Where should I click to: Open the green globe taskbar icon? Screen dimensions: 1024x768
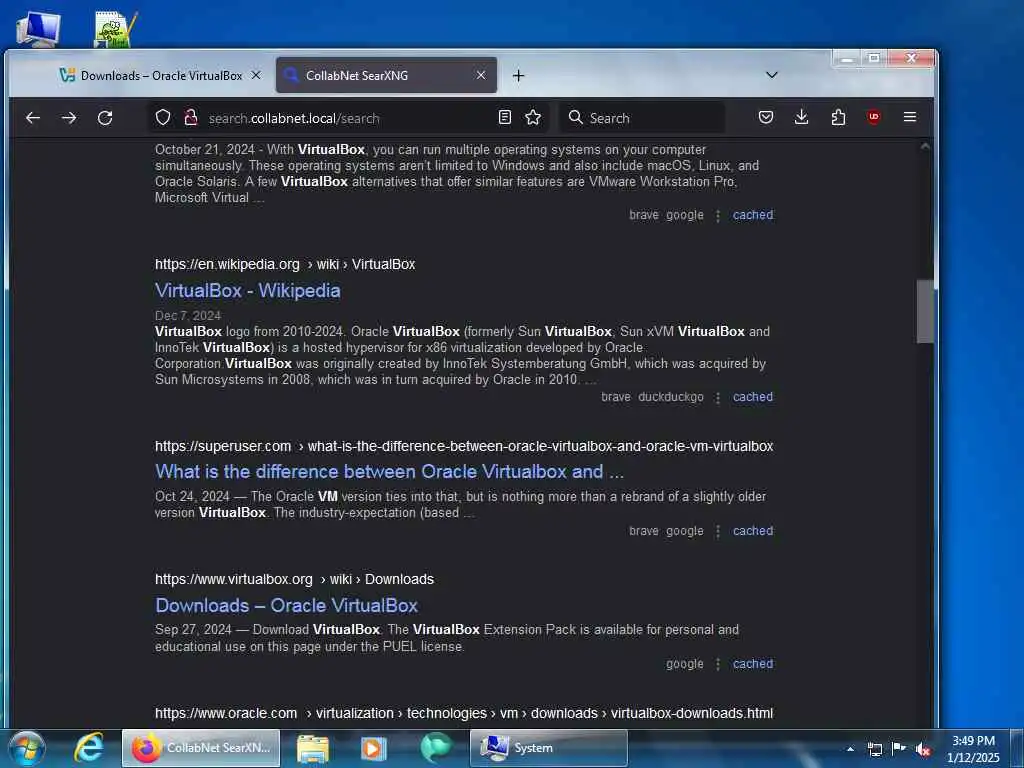(436, 748)
